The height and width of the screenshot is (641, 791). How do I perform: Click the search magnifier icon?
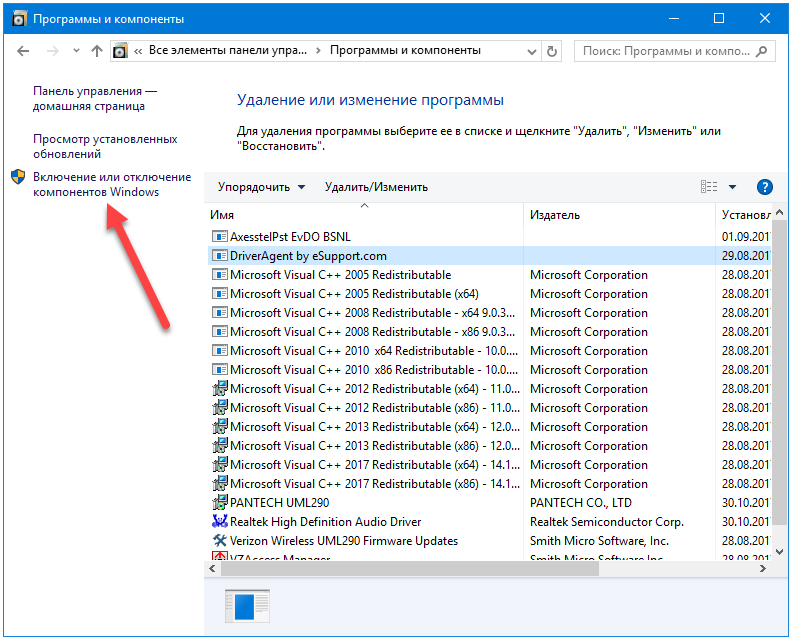(761, 50)
